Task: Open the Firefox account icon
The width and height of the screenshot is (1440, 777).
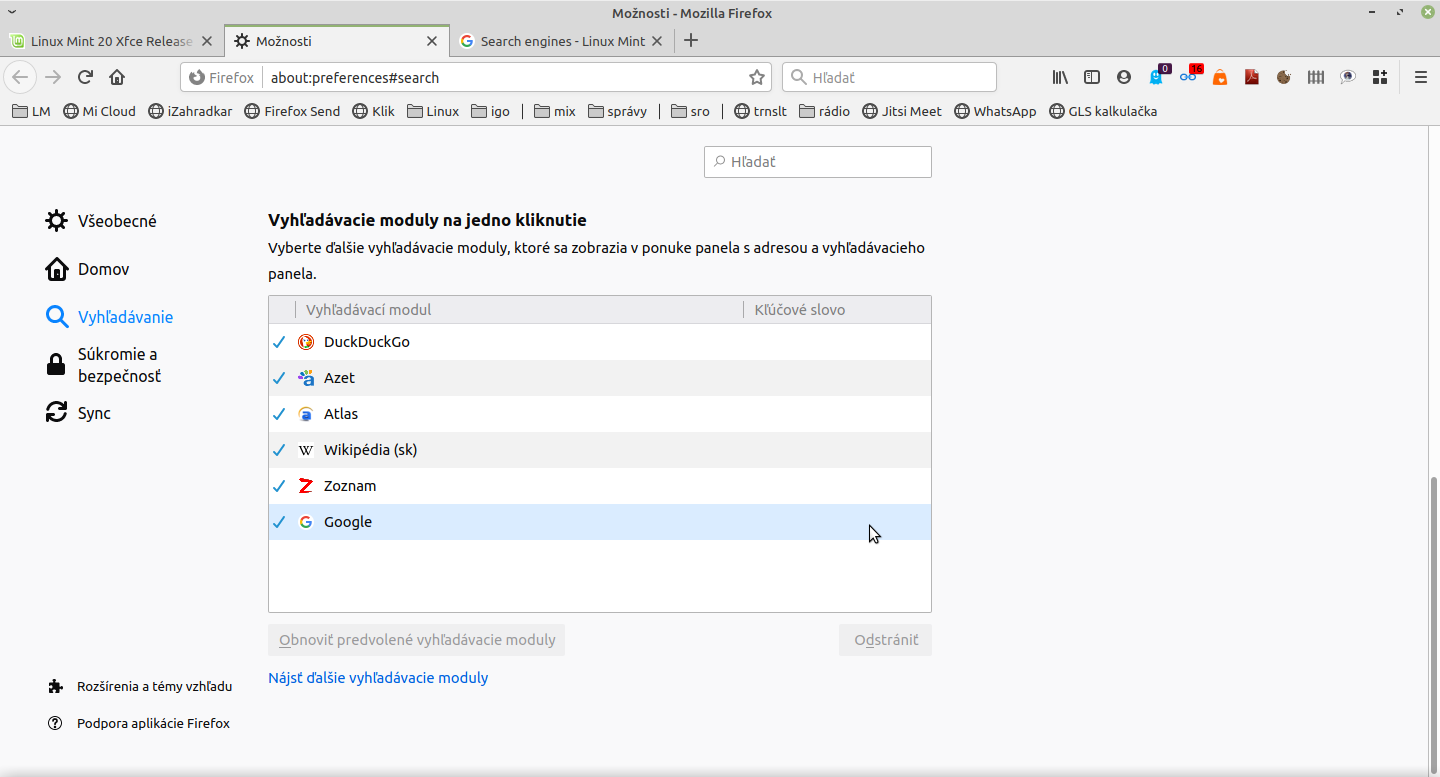Action: click(x=1124, y=77)
